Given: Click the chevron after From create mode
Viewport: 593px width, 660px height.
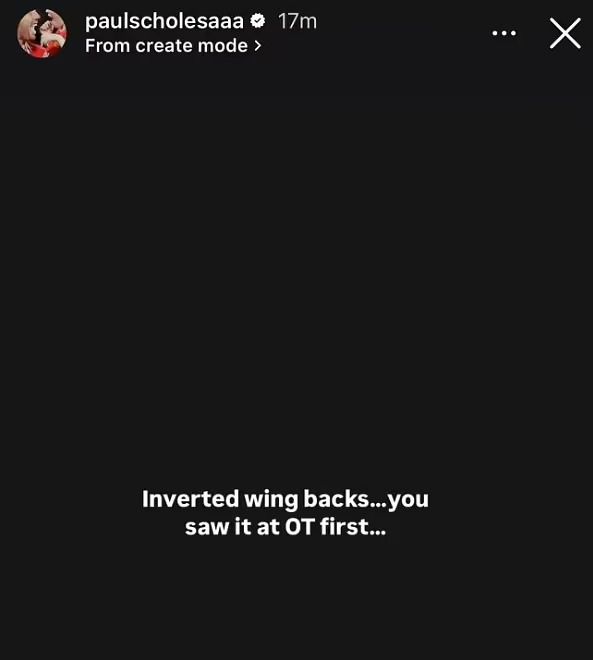Looking at the screenshot, I should click(x=258, y=45).
